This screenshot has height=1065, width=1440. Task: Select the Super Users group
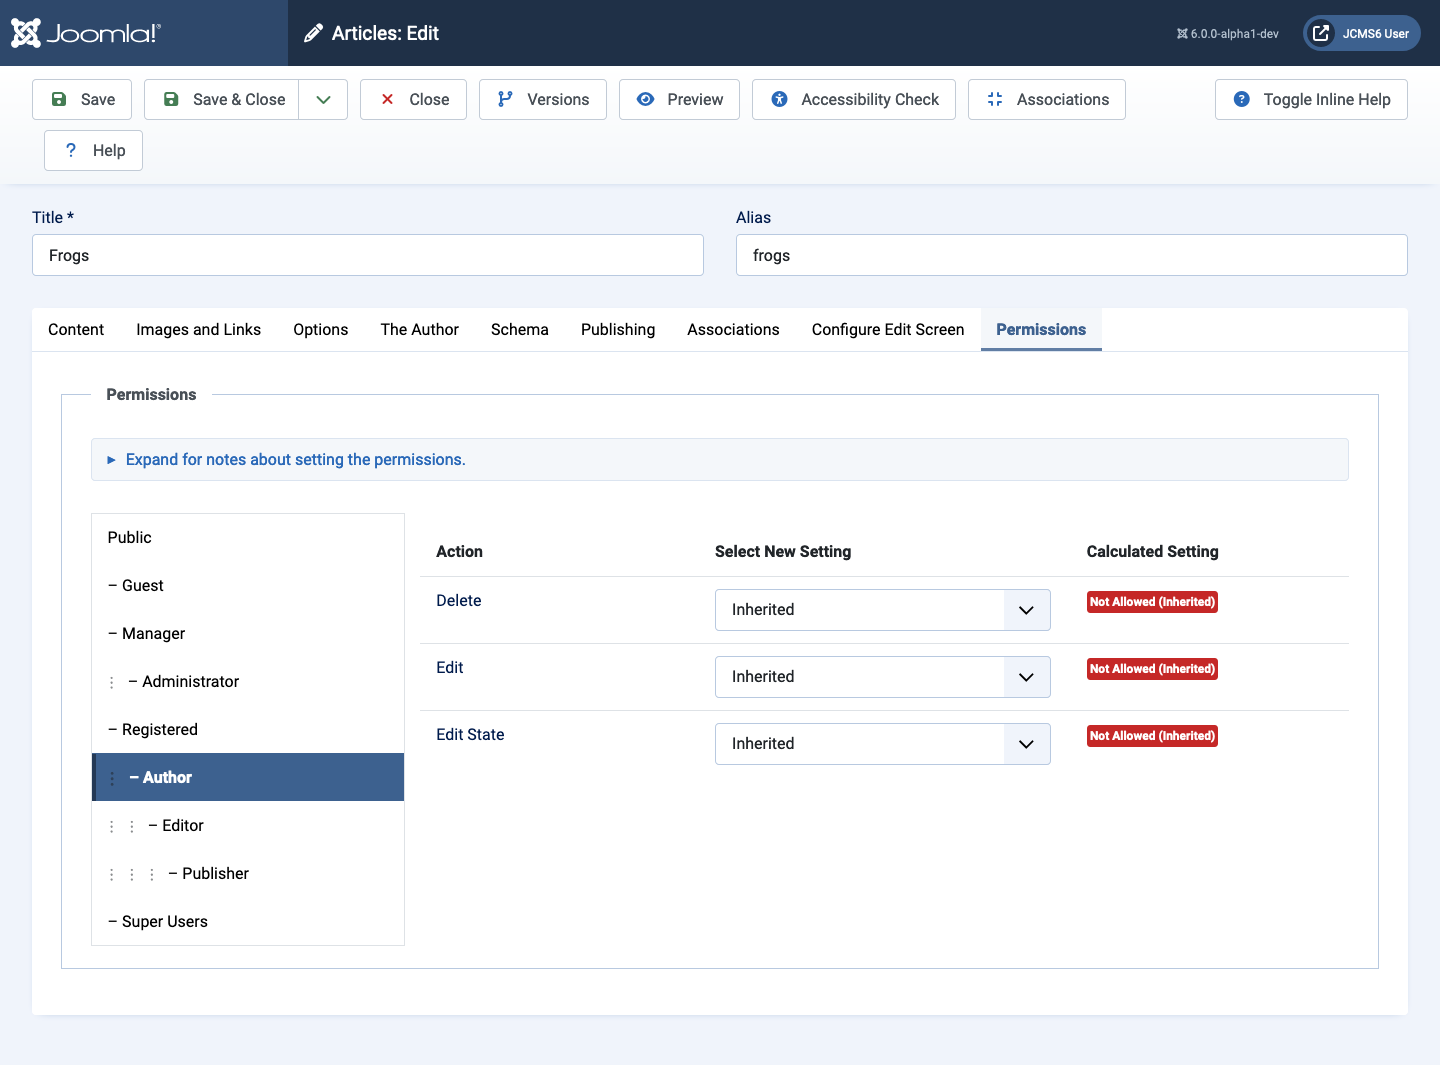click(164, 921)
